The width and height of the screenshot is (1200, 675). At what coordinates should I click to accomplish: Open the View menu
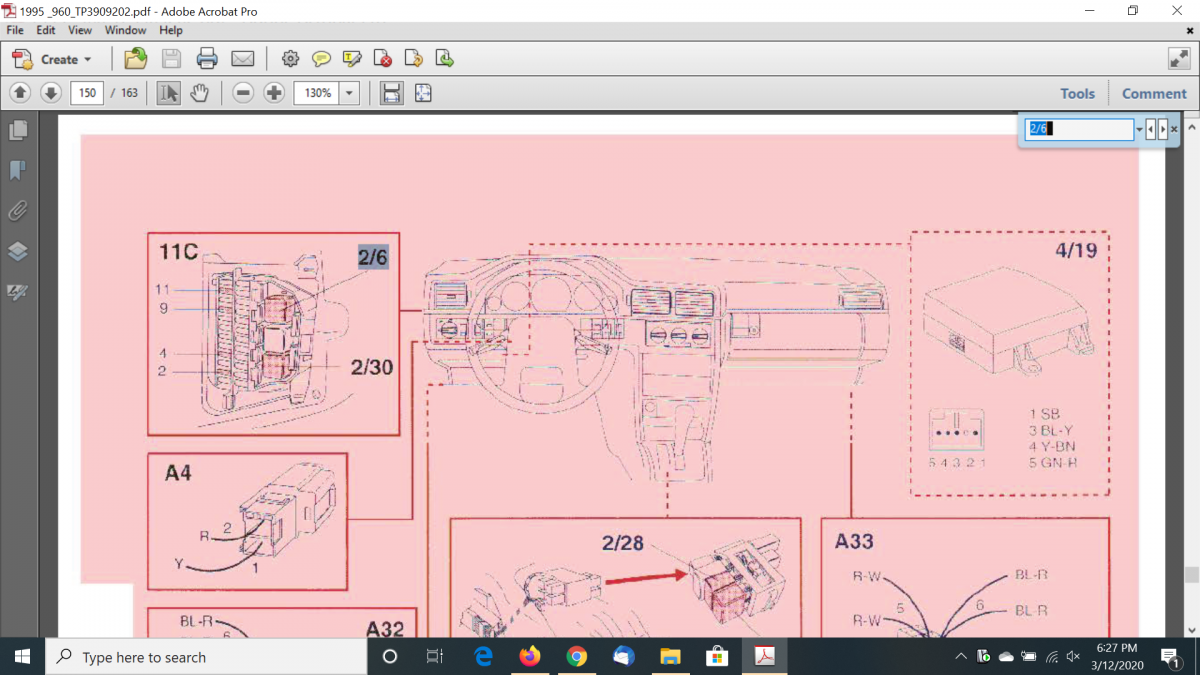coord(80,30)
